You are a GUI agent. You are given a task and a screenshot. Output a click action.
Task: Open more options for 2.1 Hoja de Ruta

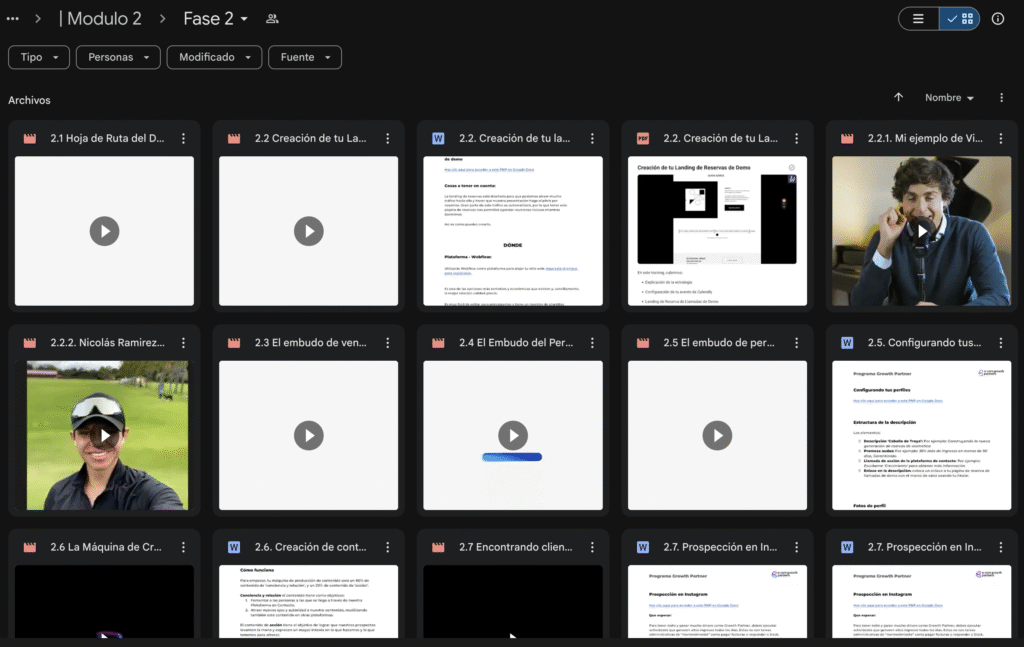tap(183, 139)
